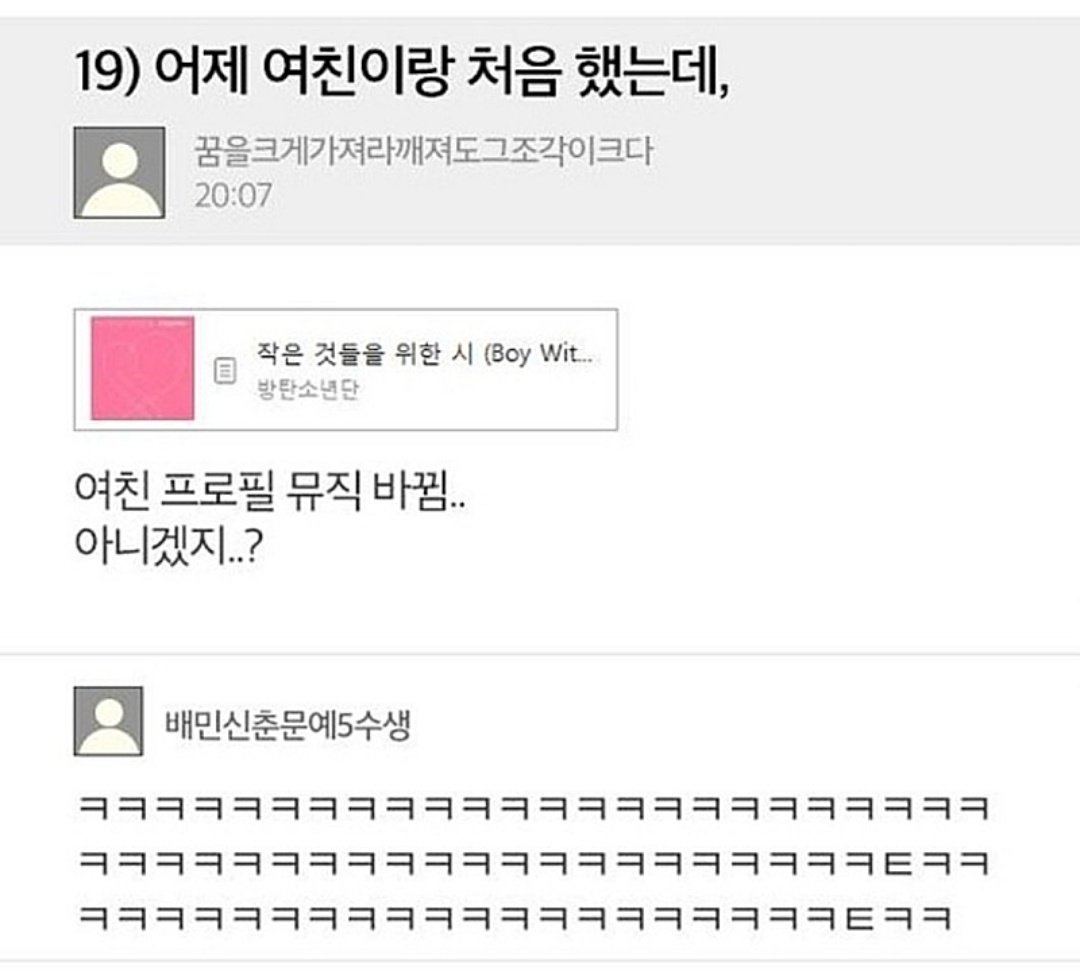1080x972 pixels.
Task: Click the post author's profile avatar
Action: [119, 172]
